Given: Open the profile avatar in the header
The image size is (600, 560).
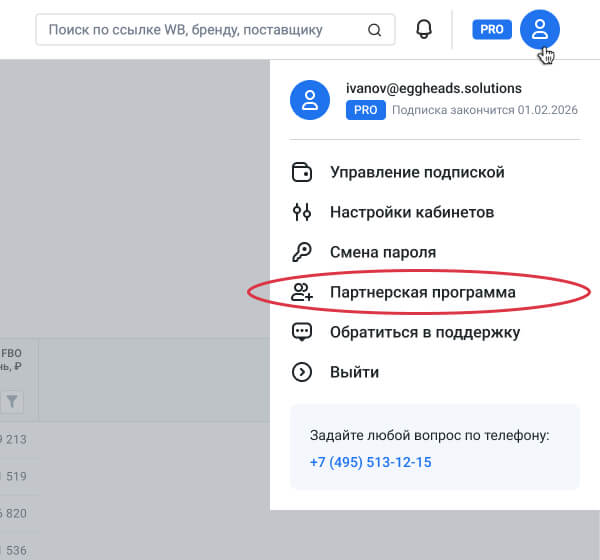Looking at the screenshot, I should (x=540, y=30).
